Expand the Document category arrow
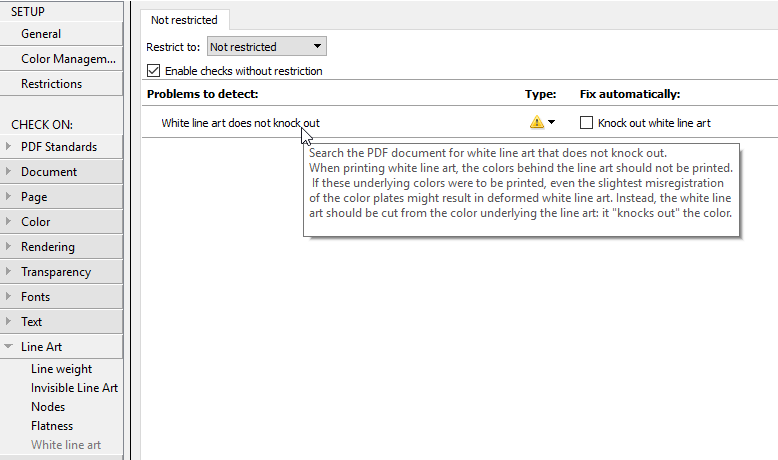Image resolution: width=778 pixels, height=460 pixels. [x=9, y=172]
